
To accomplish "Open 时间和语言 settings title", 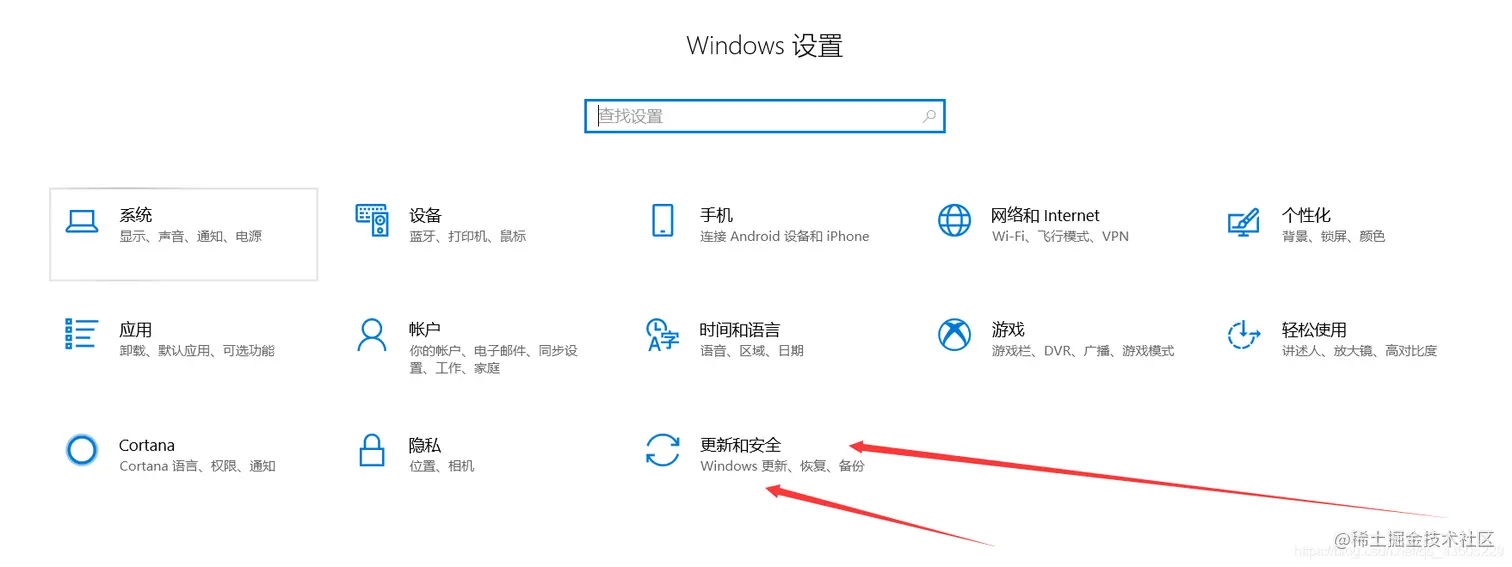I will 740,330.
